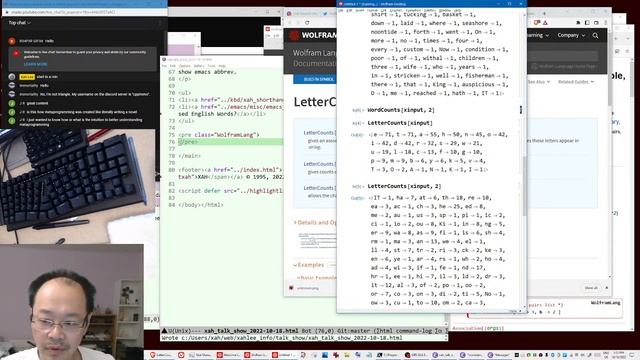This screenshot has width=640, height=360.
Task: Expand the Top chat dropdown
Action: click(x=20, y=23)
